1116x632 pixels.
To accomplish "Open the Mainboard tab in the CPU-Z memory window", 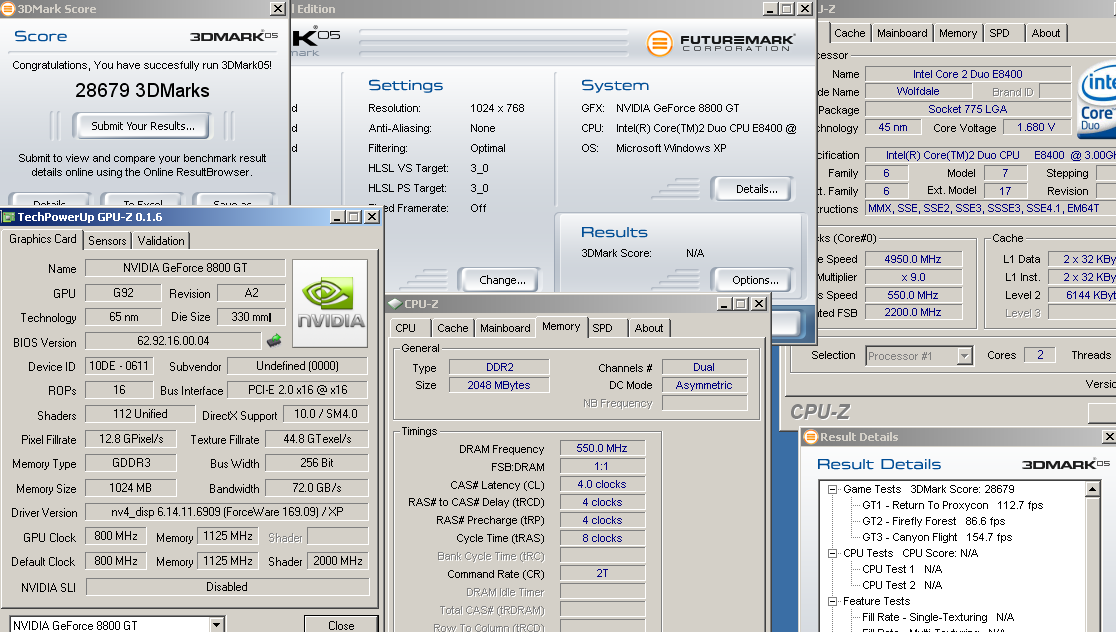I will click(505, 328).
